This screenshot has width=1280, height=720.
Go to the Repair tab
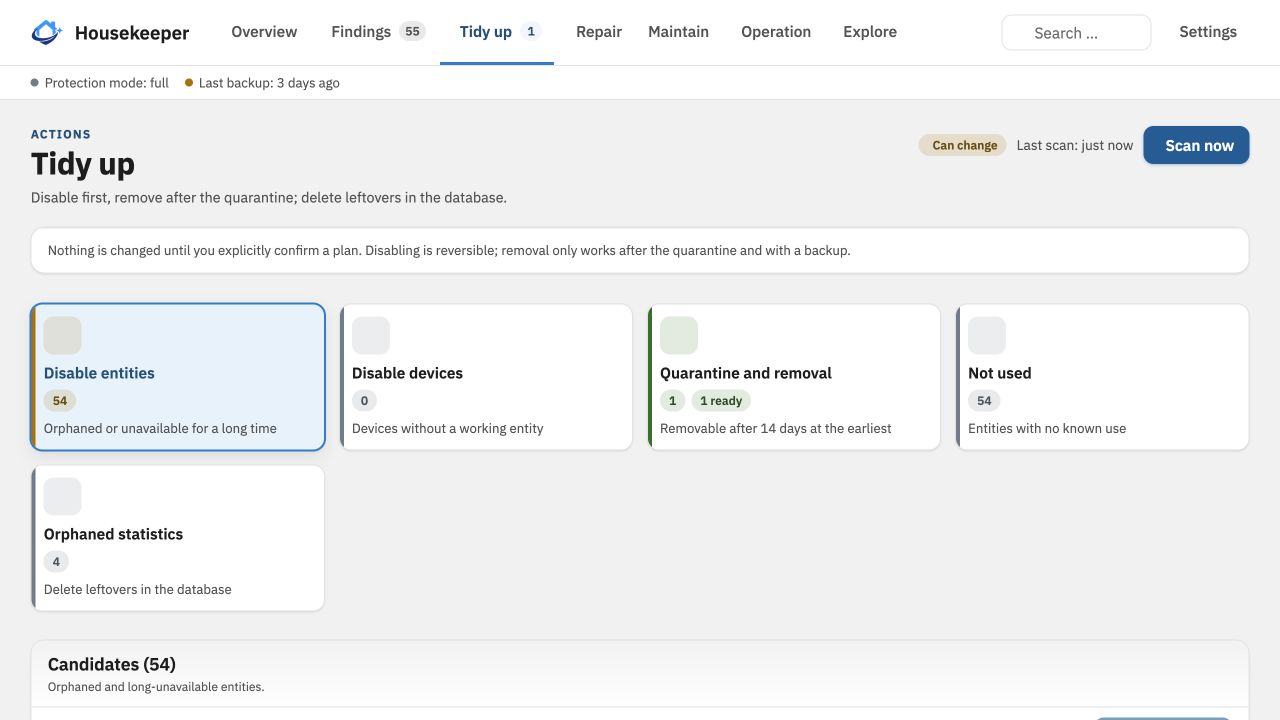pos(599,32)
